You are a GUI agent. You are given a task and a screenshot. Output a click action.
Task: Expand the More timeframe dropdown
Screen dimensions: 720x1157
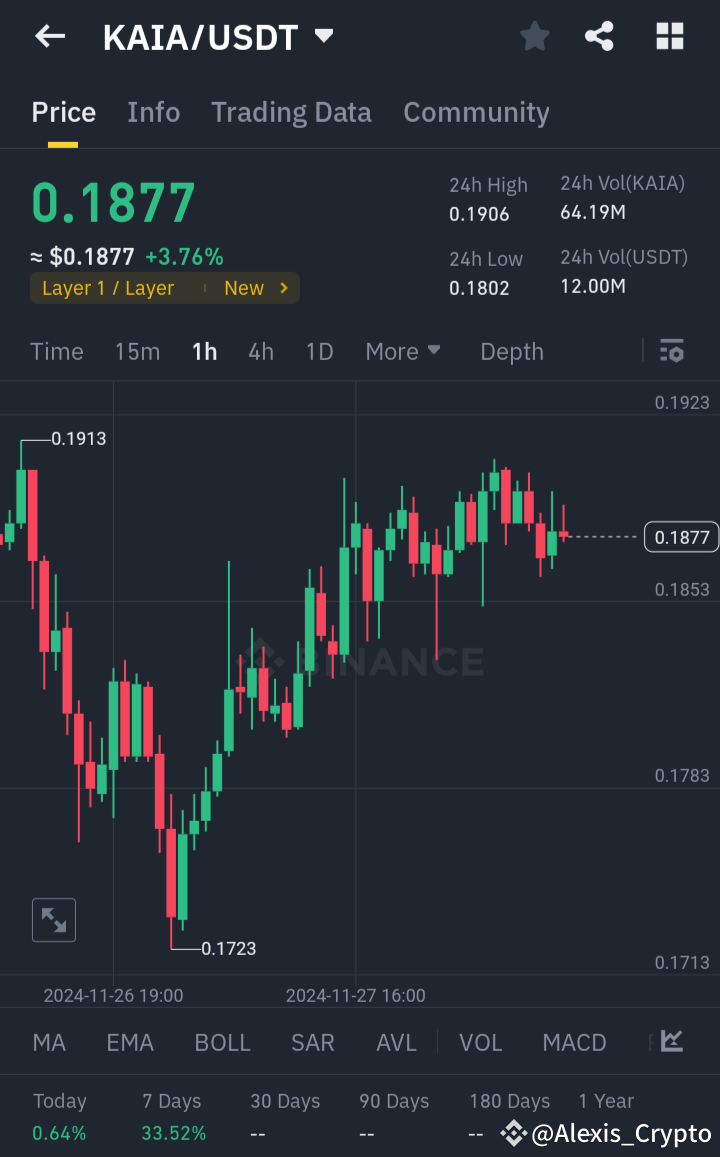(402, 351)
